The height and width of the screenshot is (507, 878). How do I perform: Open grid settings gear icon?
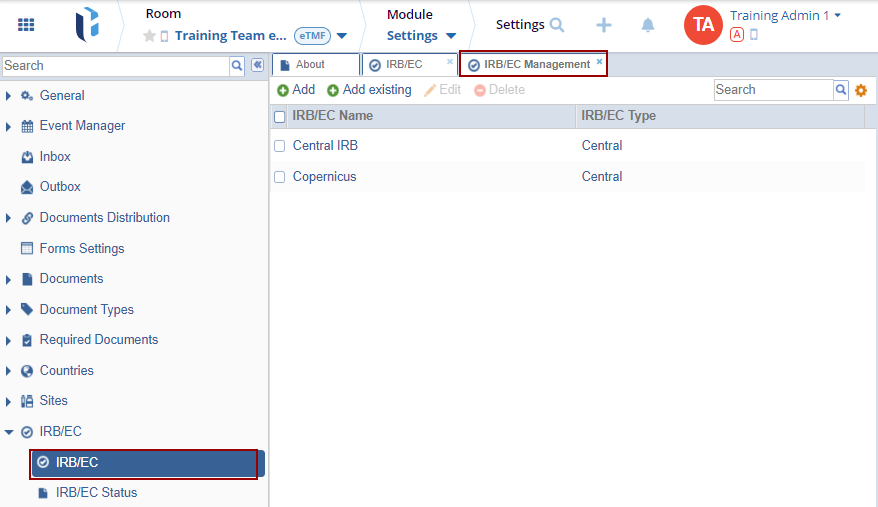861,90
